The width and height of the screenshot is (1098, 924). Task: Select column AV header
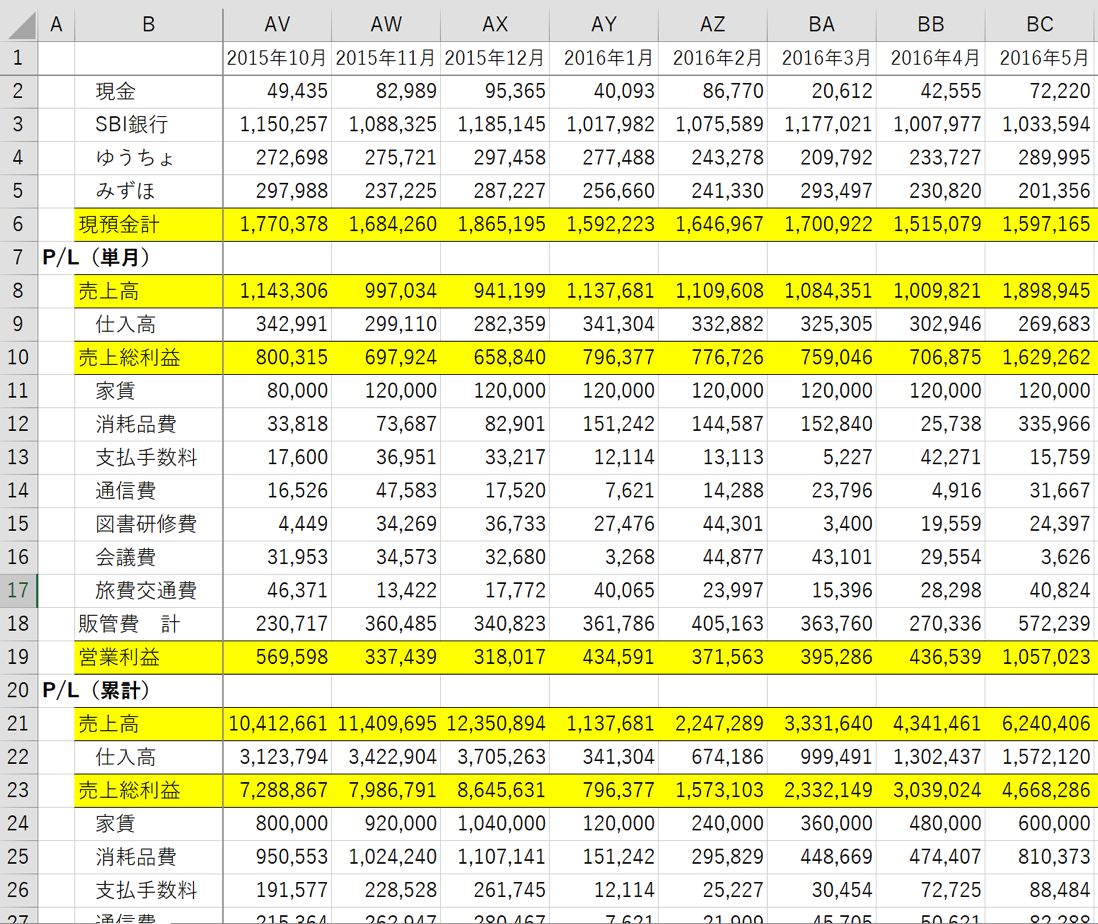coord(277,24)
